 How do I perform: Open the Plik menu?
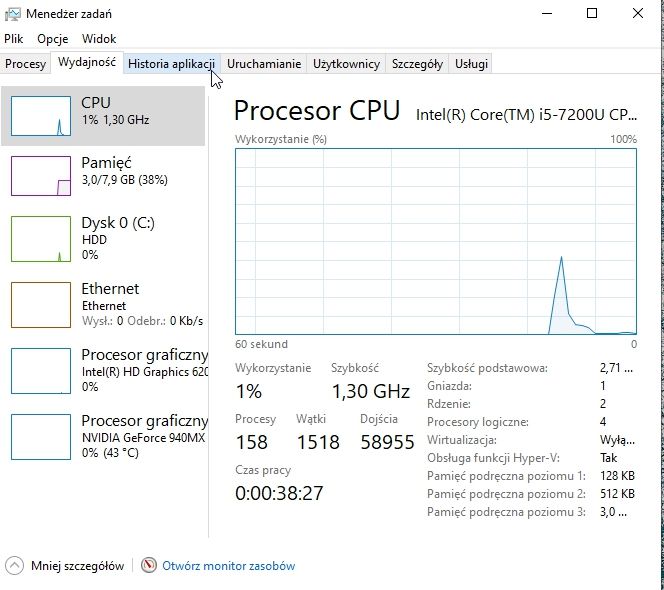14,39
